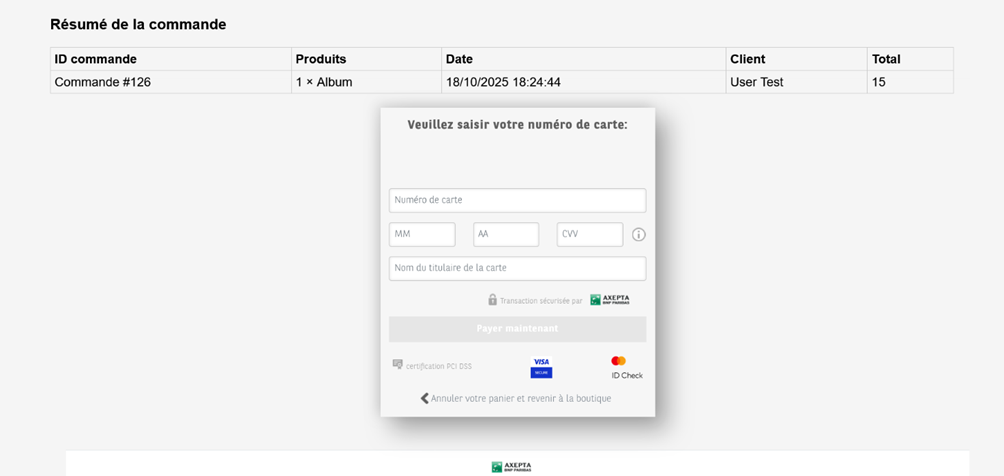Click the Commande #126 cell
Screen dimensions: 1004x476
coord(103,82)
